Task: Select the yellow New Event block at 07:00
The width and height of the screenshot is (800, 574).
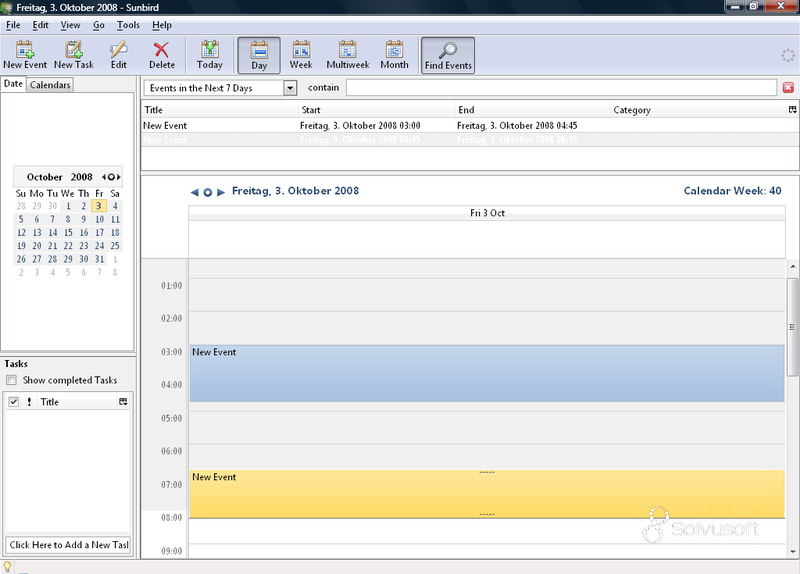Action: tap(487, 494)
